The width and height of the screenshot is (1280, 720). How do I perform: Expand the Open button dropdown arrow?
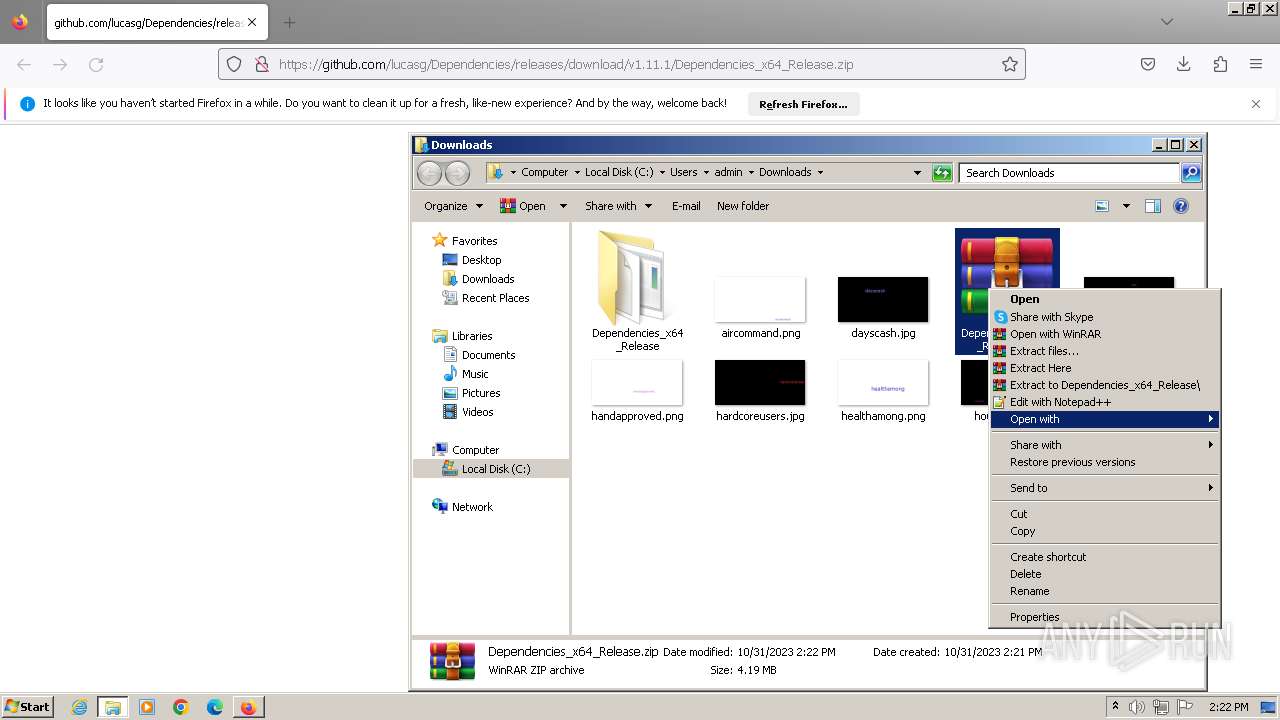[x=563, y=206]
